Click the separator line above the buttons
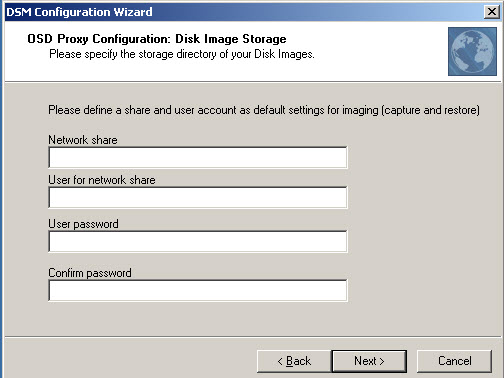This screenshot has height=378, width=504. point(252,337)
